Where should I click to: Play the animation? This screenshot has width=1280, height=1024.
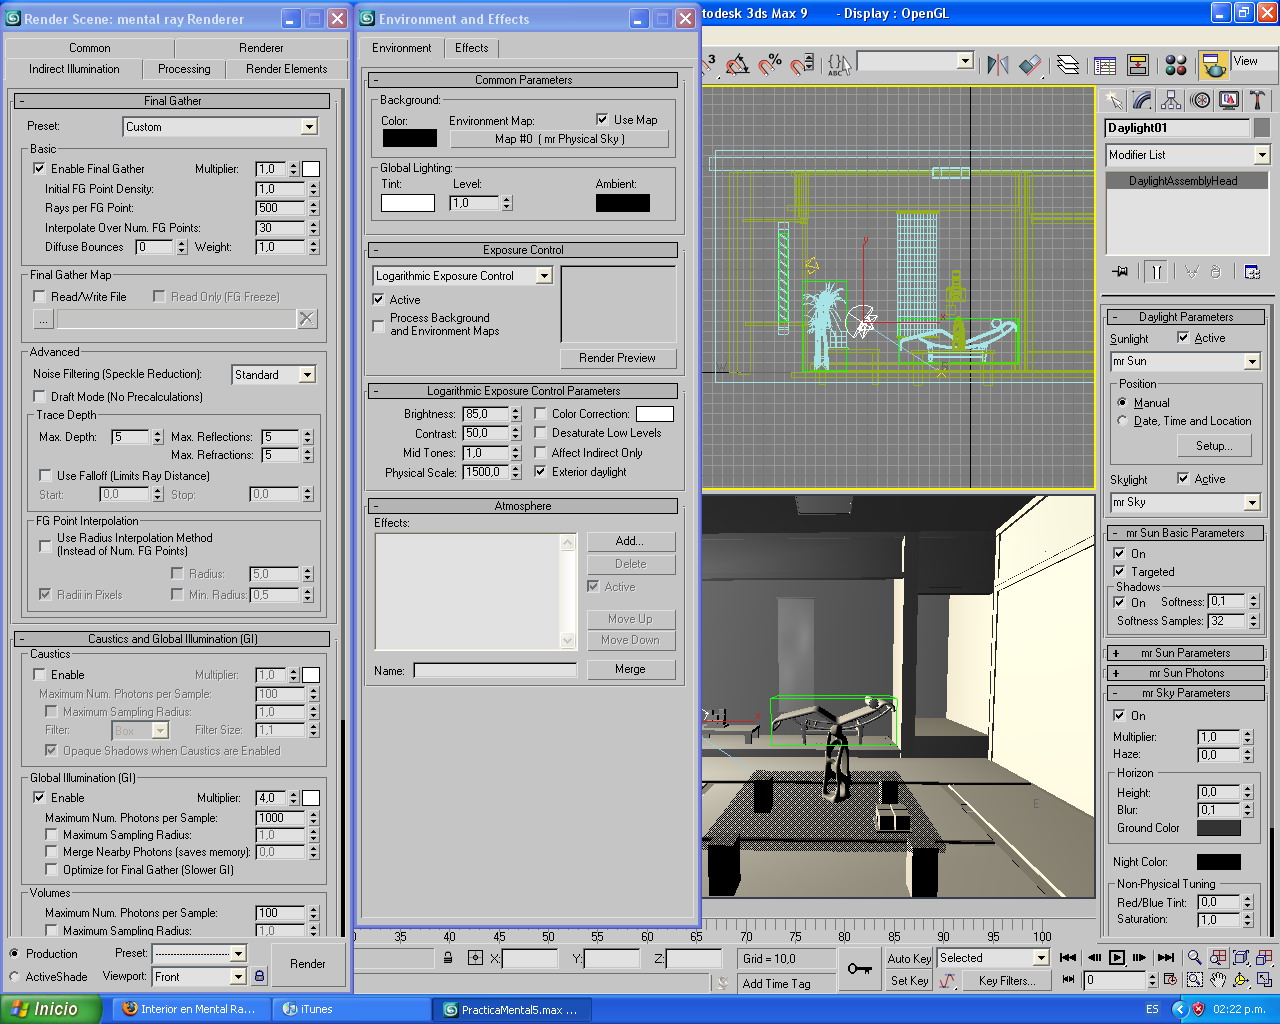(1117, 958)
